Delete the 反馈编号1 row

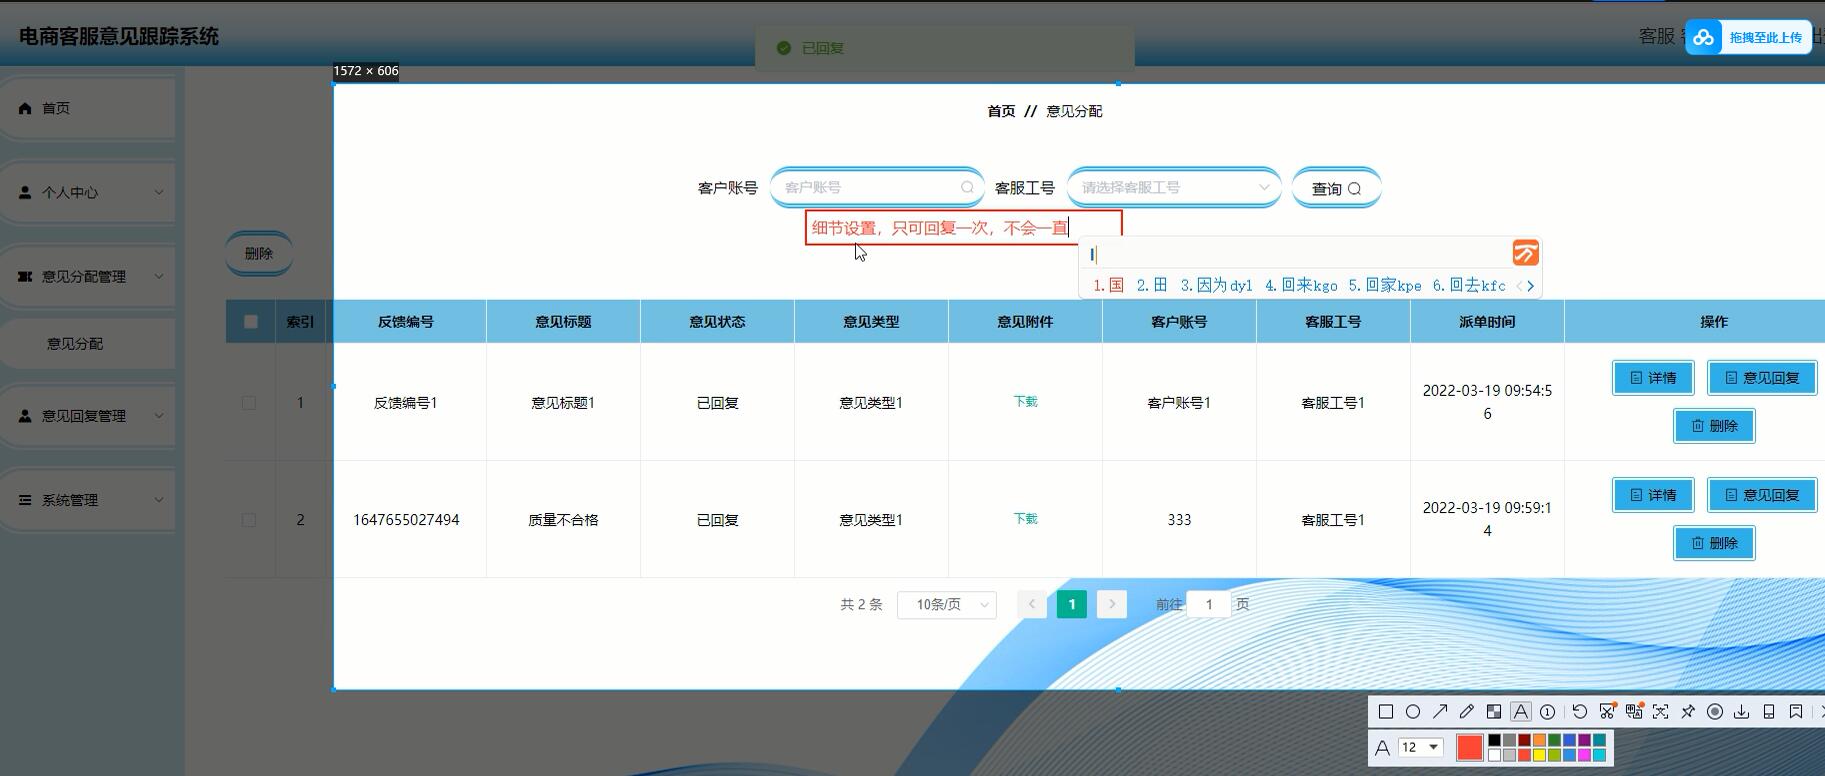[x=1714, y=426]
